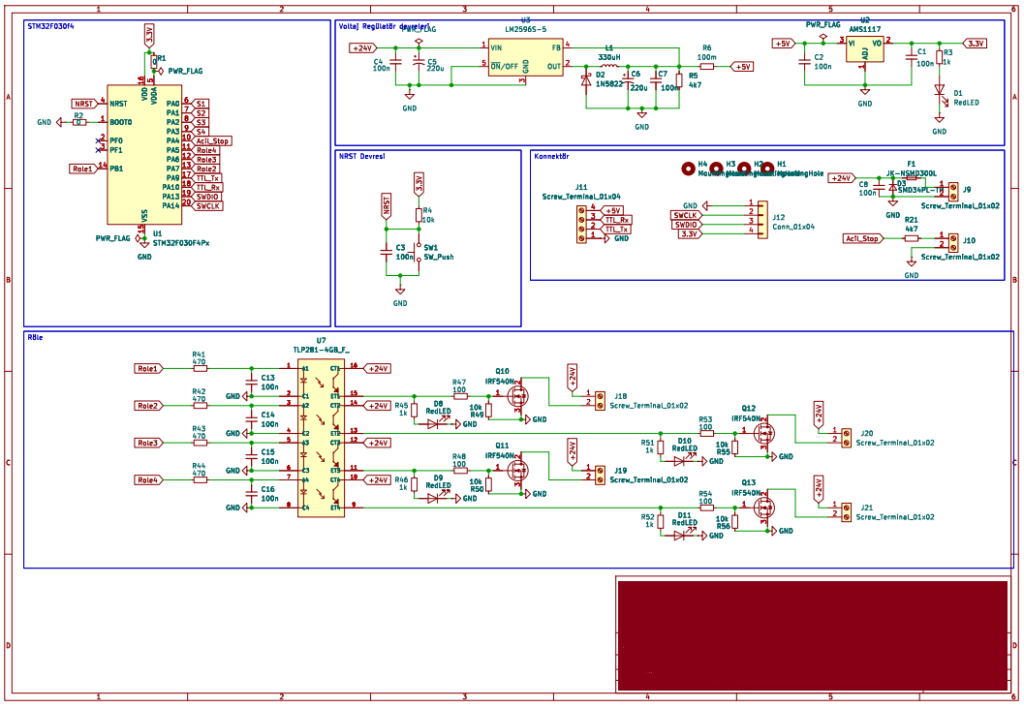
Task: Click the Role1 label on the optocoupler input
Action: click(147, 368)
